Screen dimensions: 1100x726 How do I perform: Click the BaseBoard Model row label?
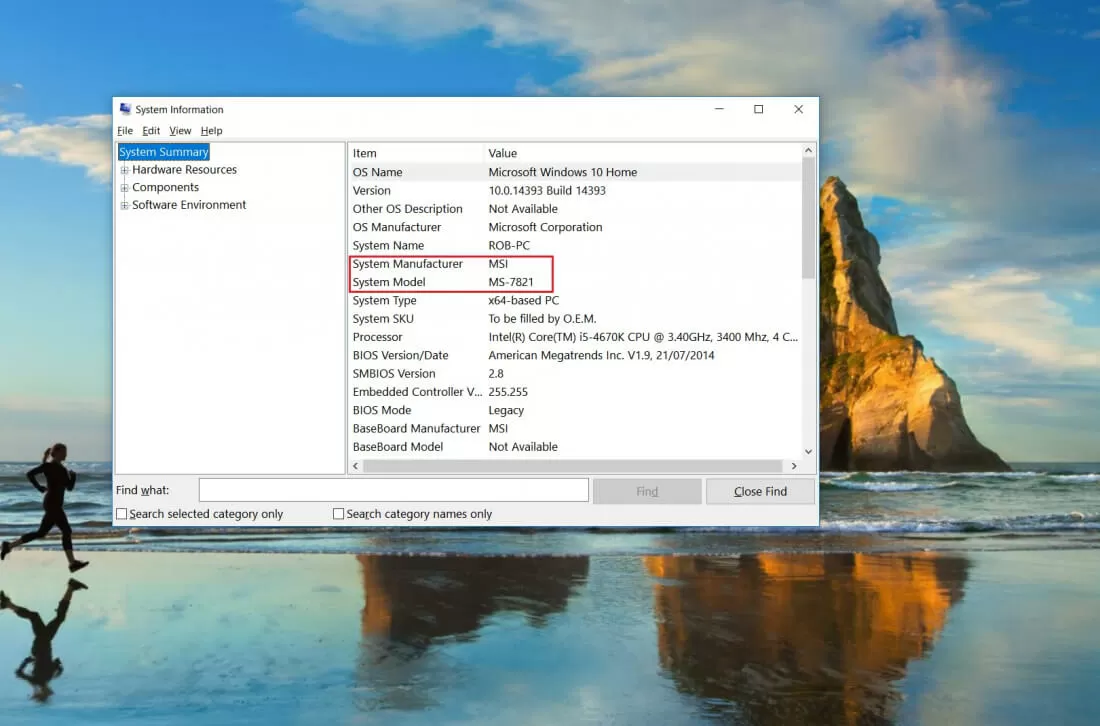[x=398, y=446]
